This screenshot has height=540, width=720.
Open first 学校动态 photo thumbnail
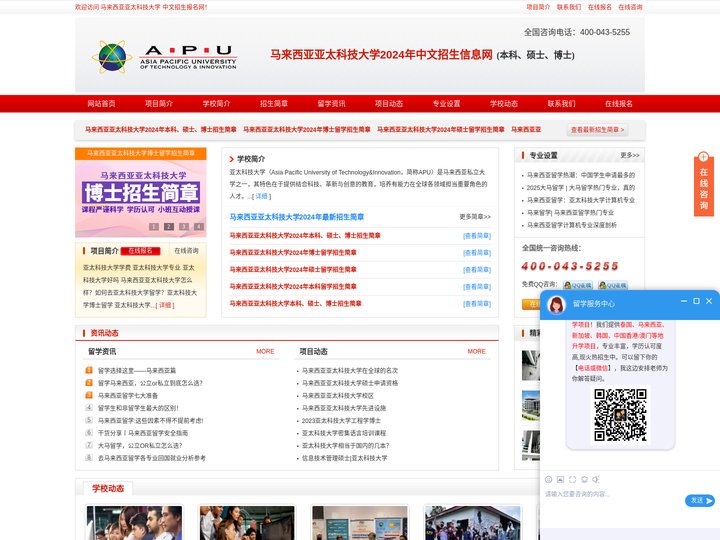click(134, 523)
